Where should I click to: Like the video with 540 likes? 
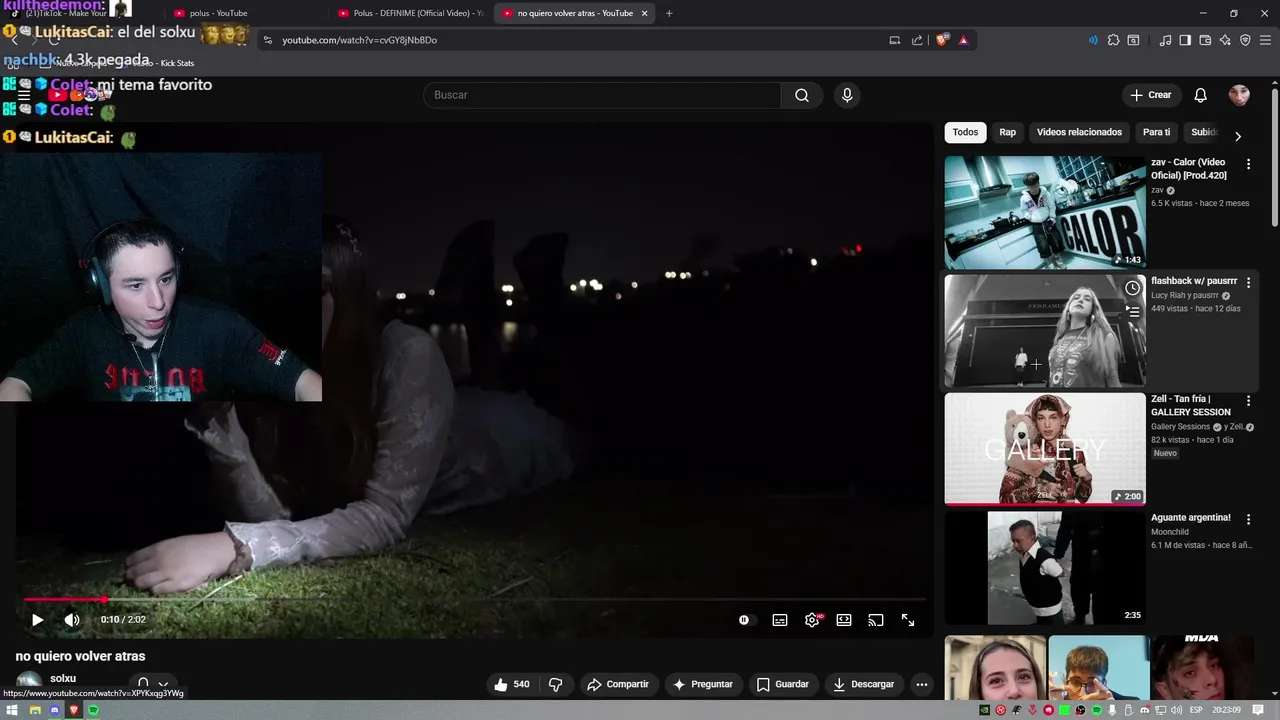tap(512, 684)
